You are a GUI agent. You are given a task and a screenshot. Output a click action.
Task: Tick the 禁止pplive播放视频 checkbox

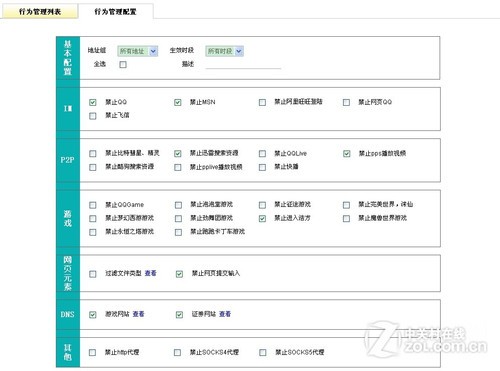(x=178, y=167)
